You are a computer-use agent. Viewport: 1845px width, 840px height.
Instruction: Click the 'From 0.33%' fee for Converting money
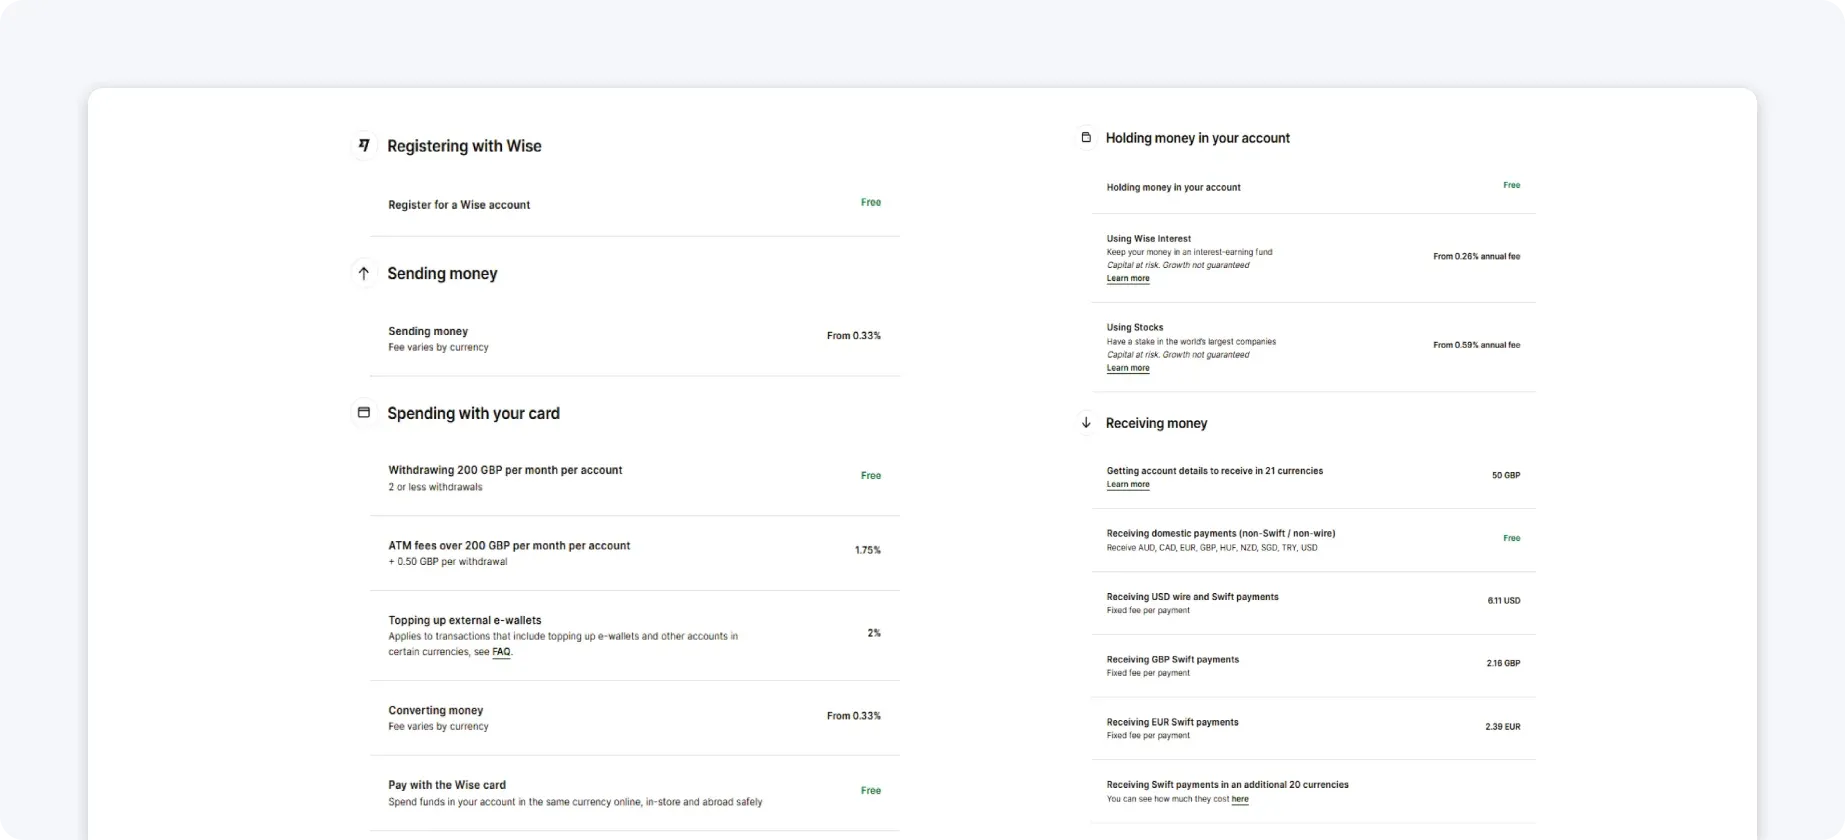[854, 716]
